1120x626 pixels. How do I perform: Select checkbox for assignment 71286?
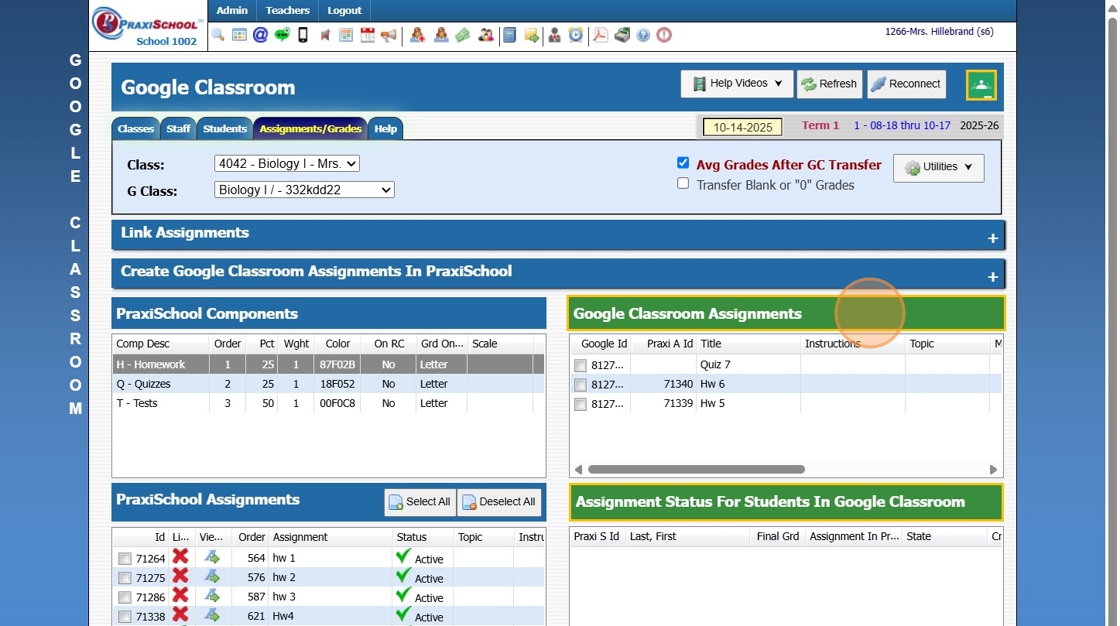point(124,597)
